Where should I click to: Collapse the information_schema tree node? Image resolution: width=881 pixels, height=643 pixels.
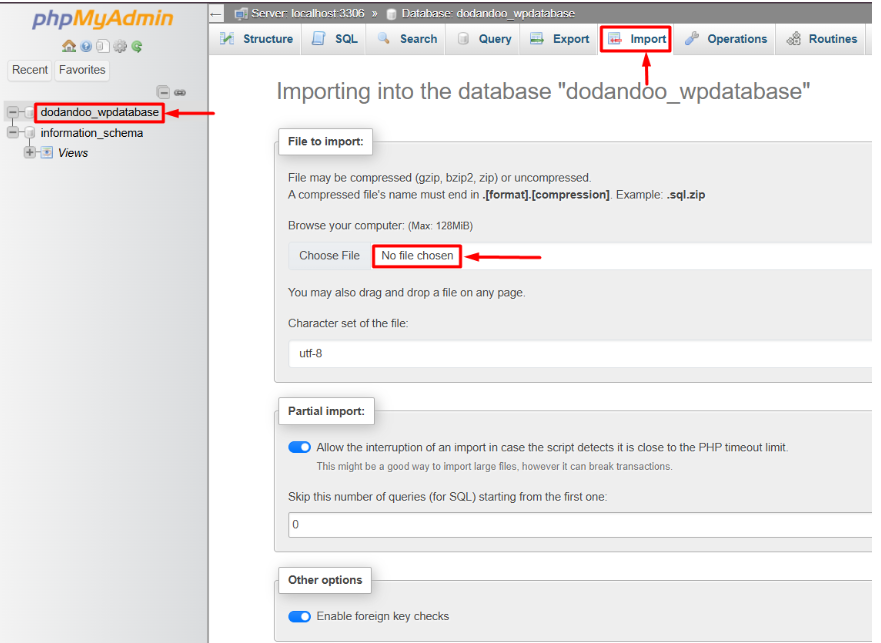(x=13, y=133)
